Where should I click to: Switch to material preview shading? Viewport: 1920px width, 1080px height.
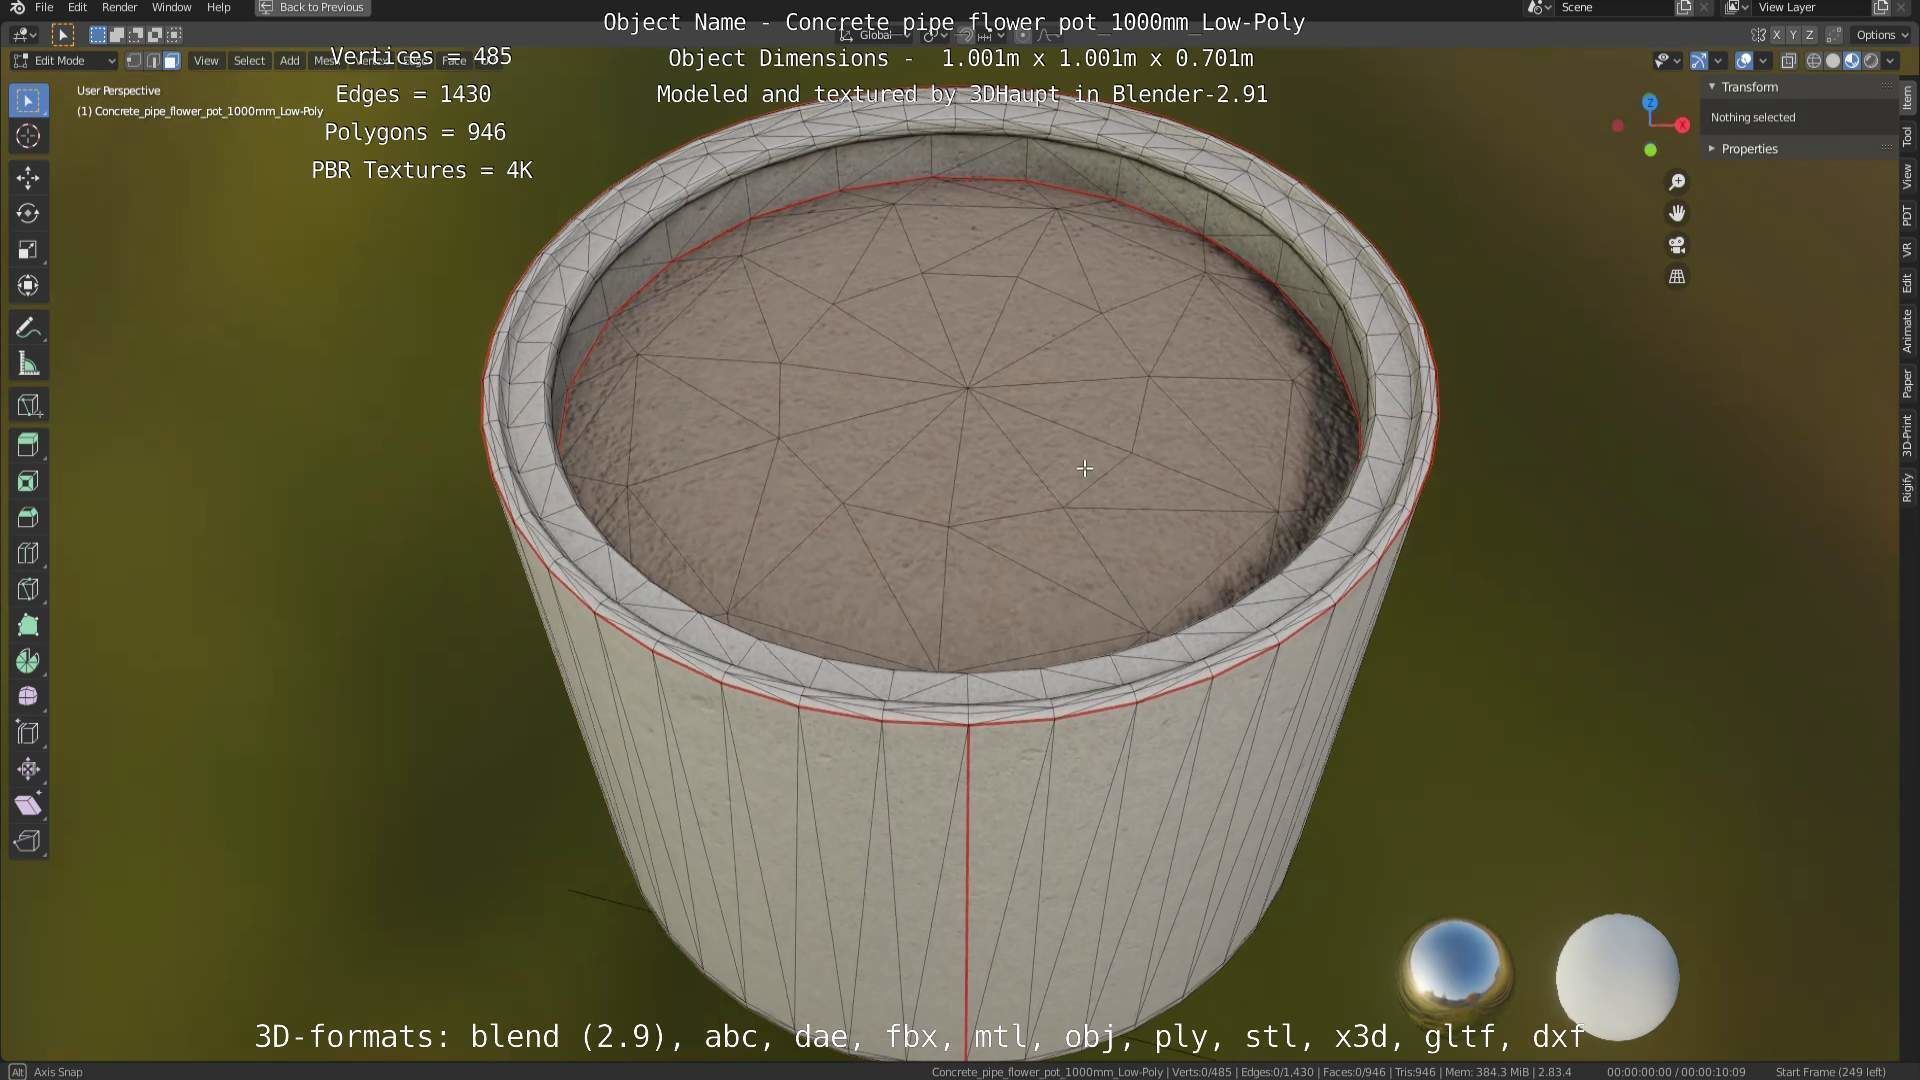pos(1852,61)
